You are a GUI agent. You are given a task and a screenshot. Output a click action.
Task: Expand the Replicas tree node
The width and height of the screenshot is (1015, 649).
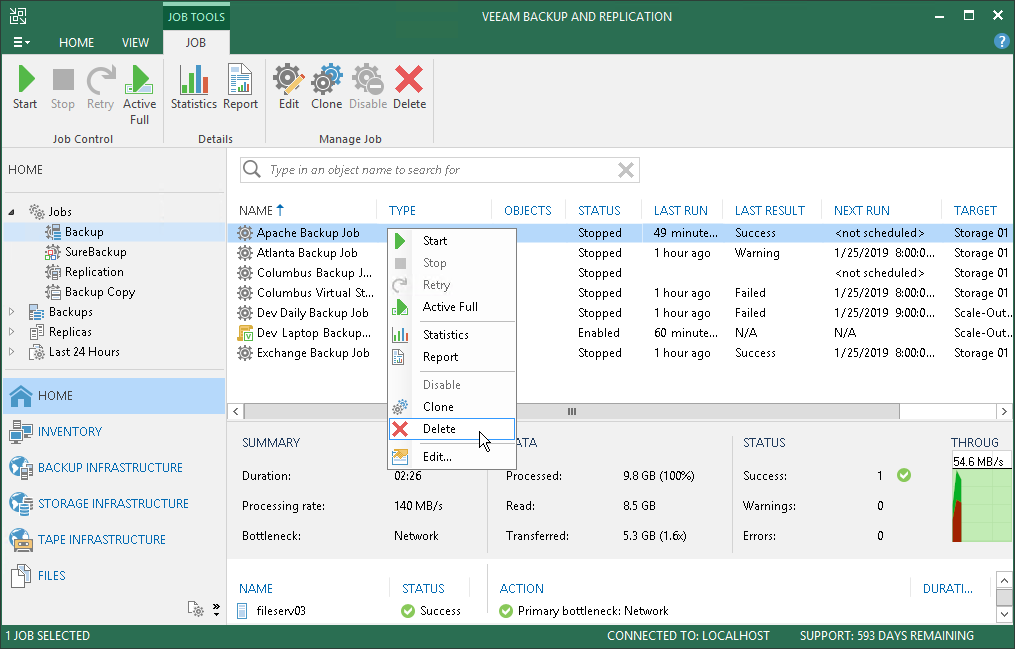[12, 332]
